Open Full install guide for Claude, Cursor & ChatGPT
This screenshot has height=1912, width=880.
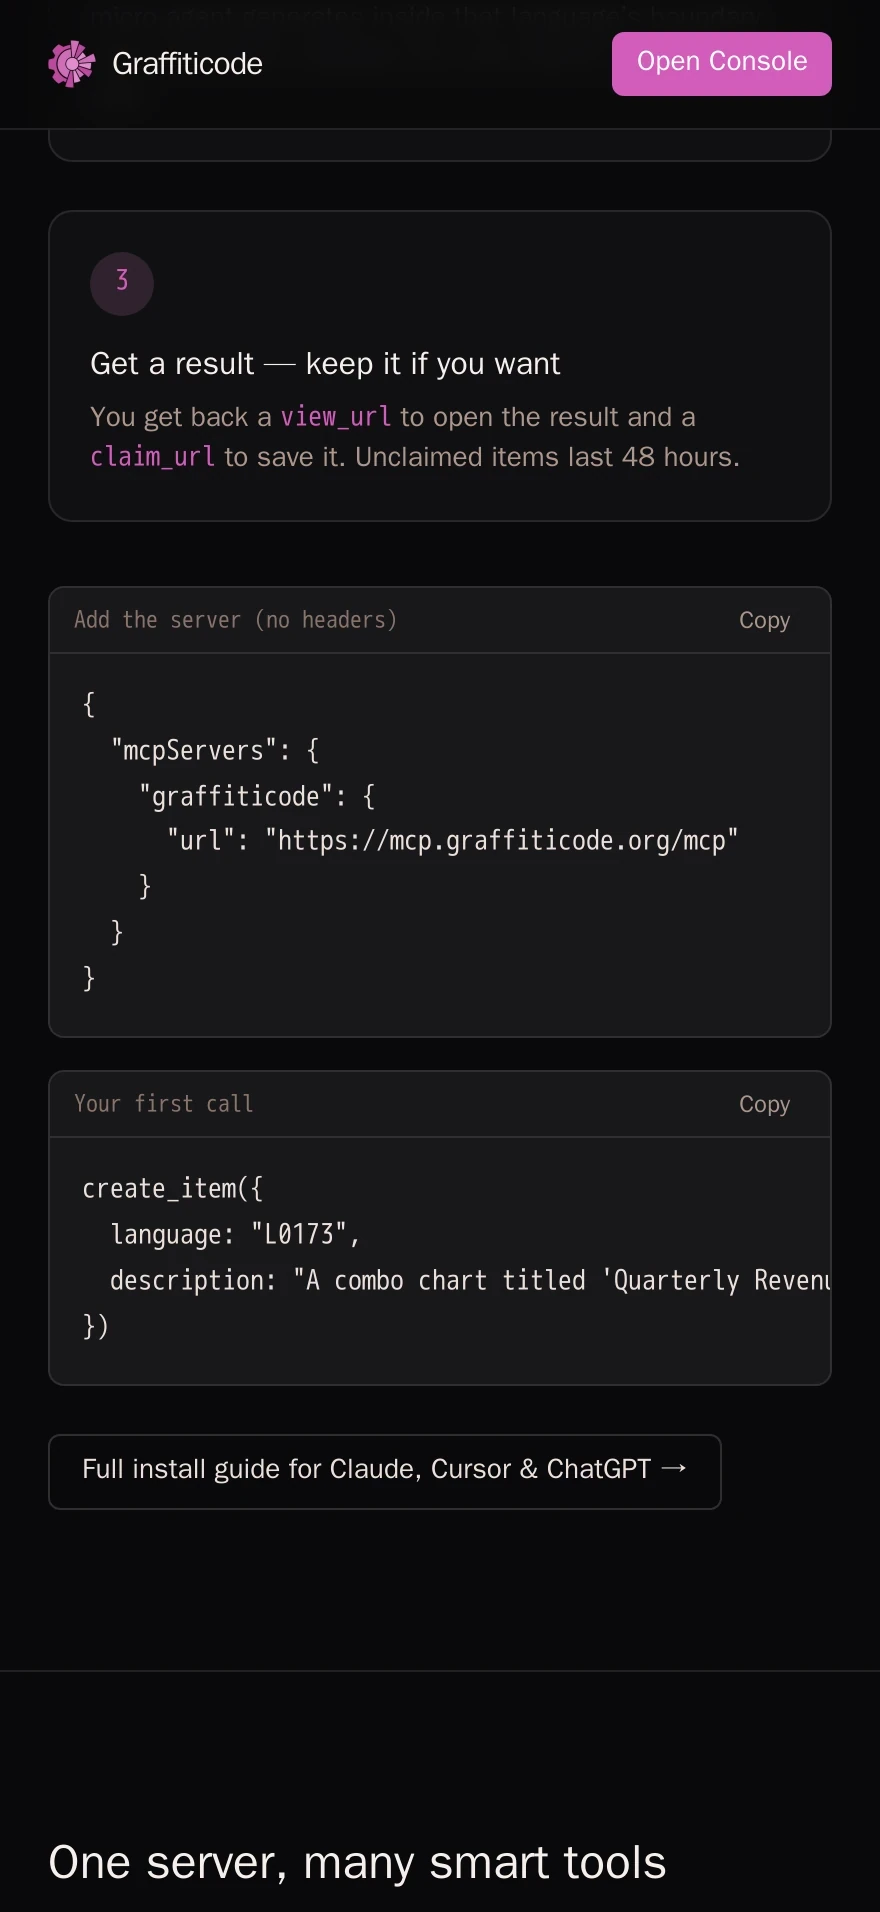coord(385,1471)
